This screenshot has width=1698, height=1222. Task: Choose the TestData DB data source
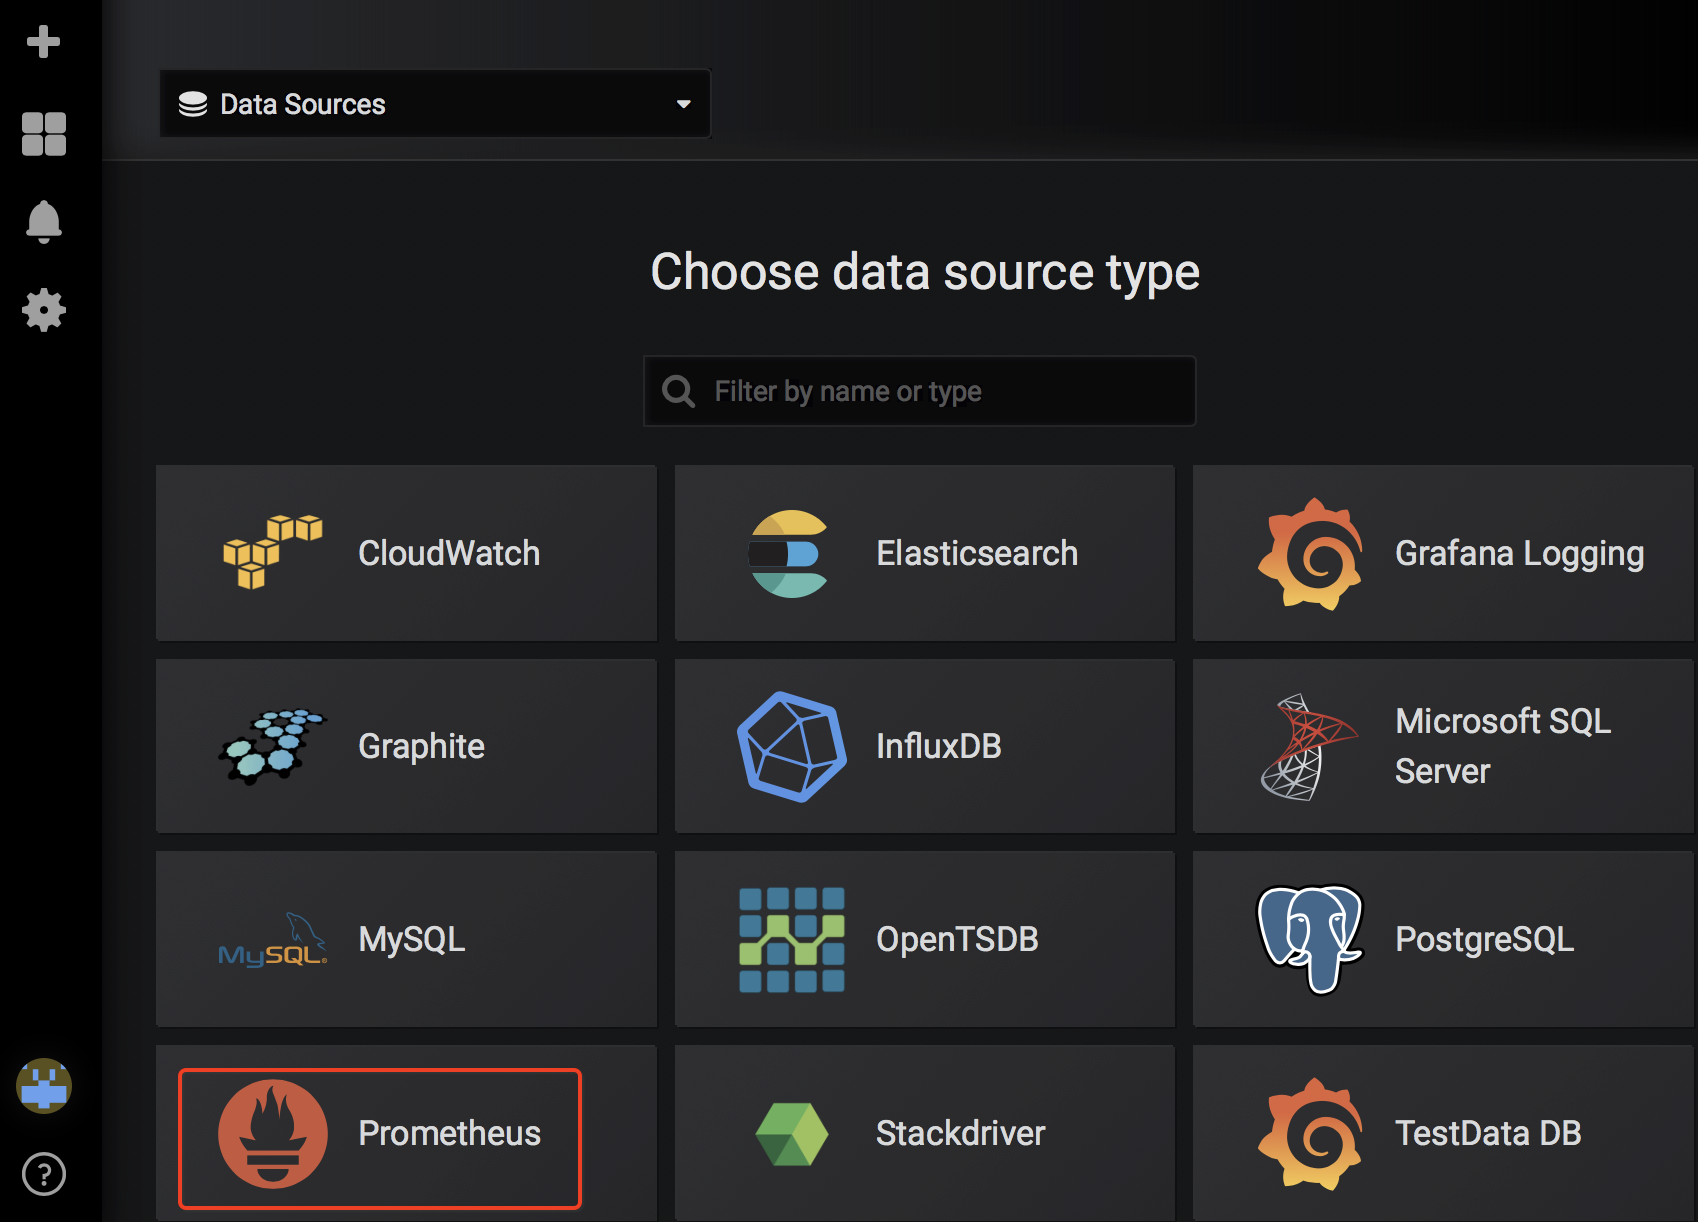click(1442, 1133)
